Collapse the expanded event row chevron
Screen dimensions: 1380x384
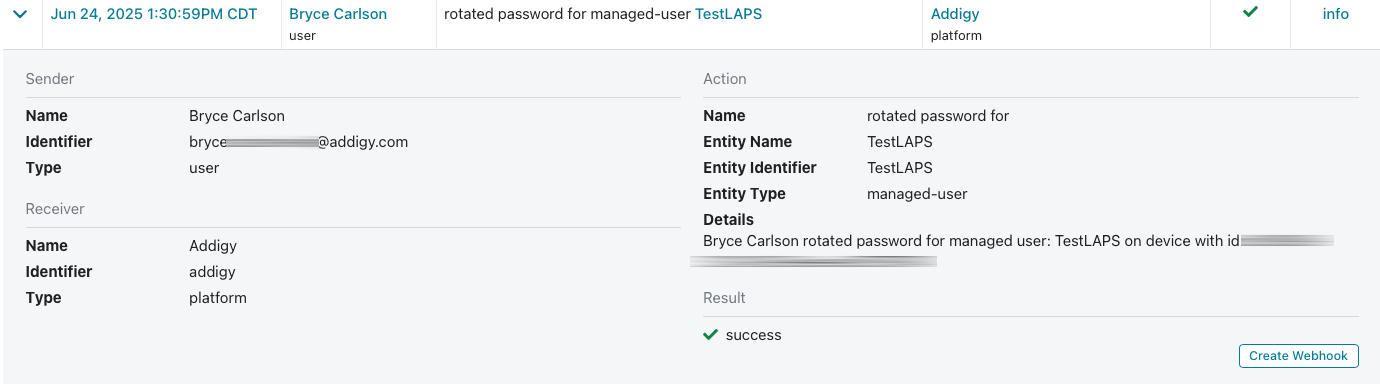[x=20, y=15]
